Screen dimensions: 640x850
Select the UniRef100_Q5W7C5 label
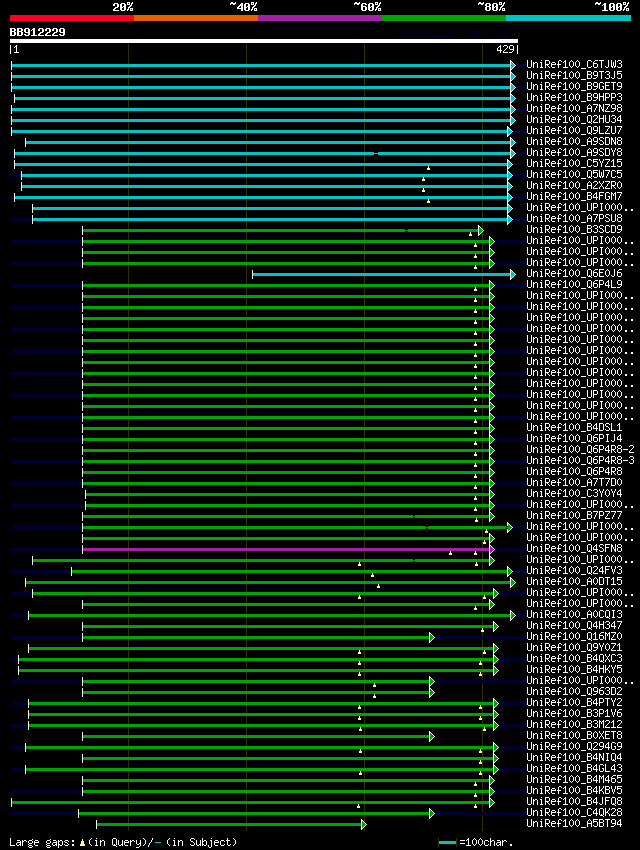[x=574, y=175]
